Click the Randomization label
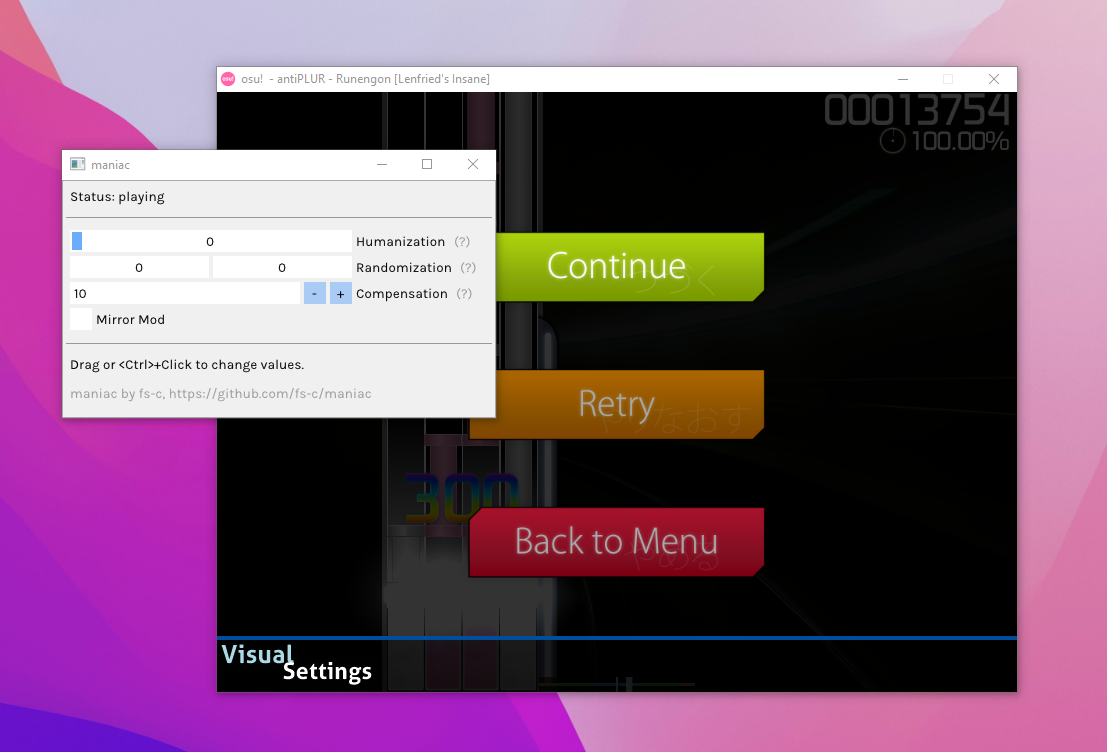This screenshot has width=1107, height=752. (404, 268)
